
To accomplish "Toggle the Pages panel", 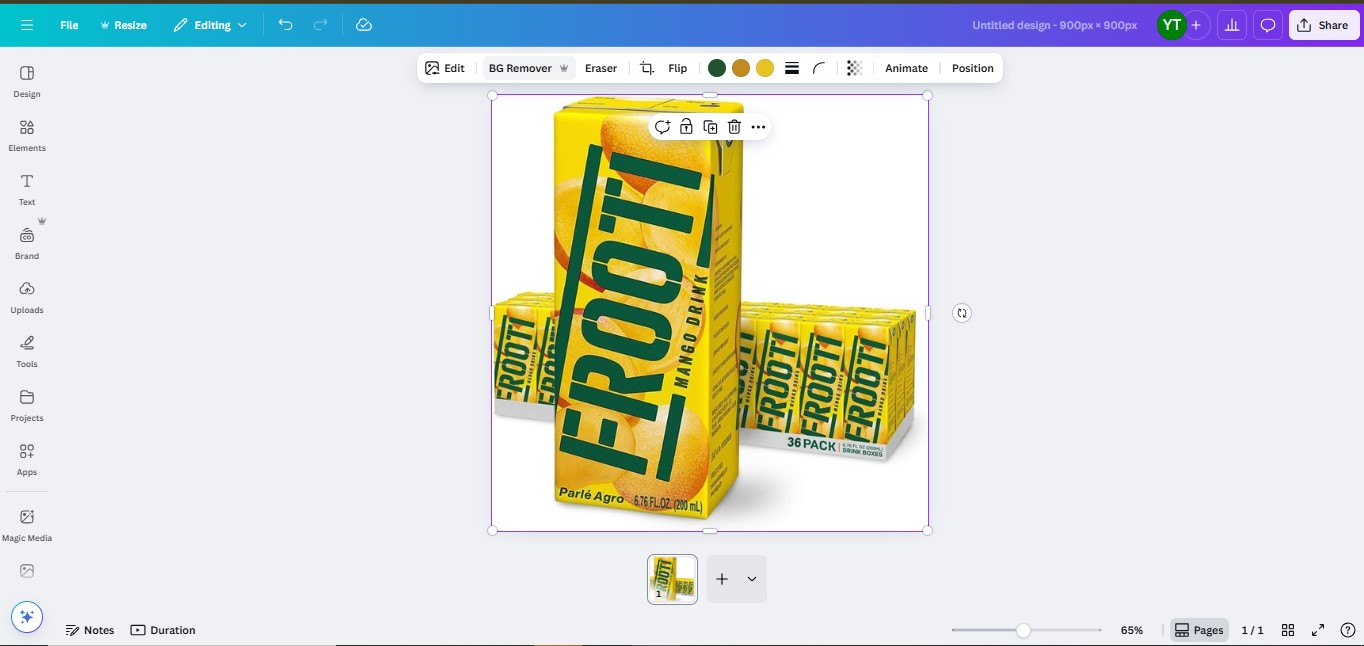I will coord(1198,630).
